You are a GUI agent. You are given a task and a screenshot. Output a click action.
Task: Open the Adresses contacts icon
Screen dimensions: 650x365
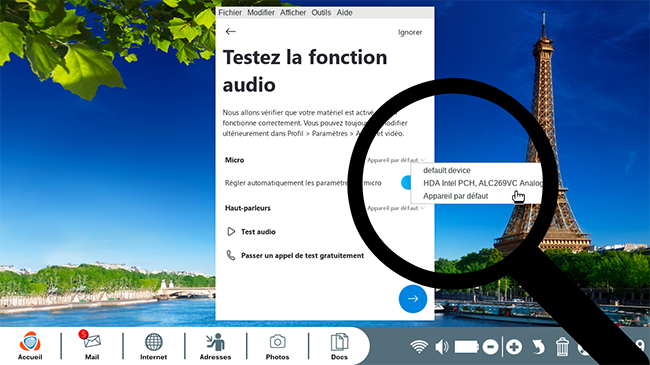(x=215, y=342)
